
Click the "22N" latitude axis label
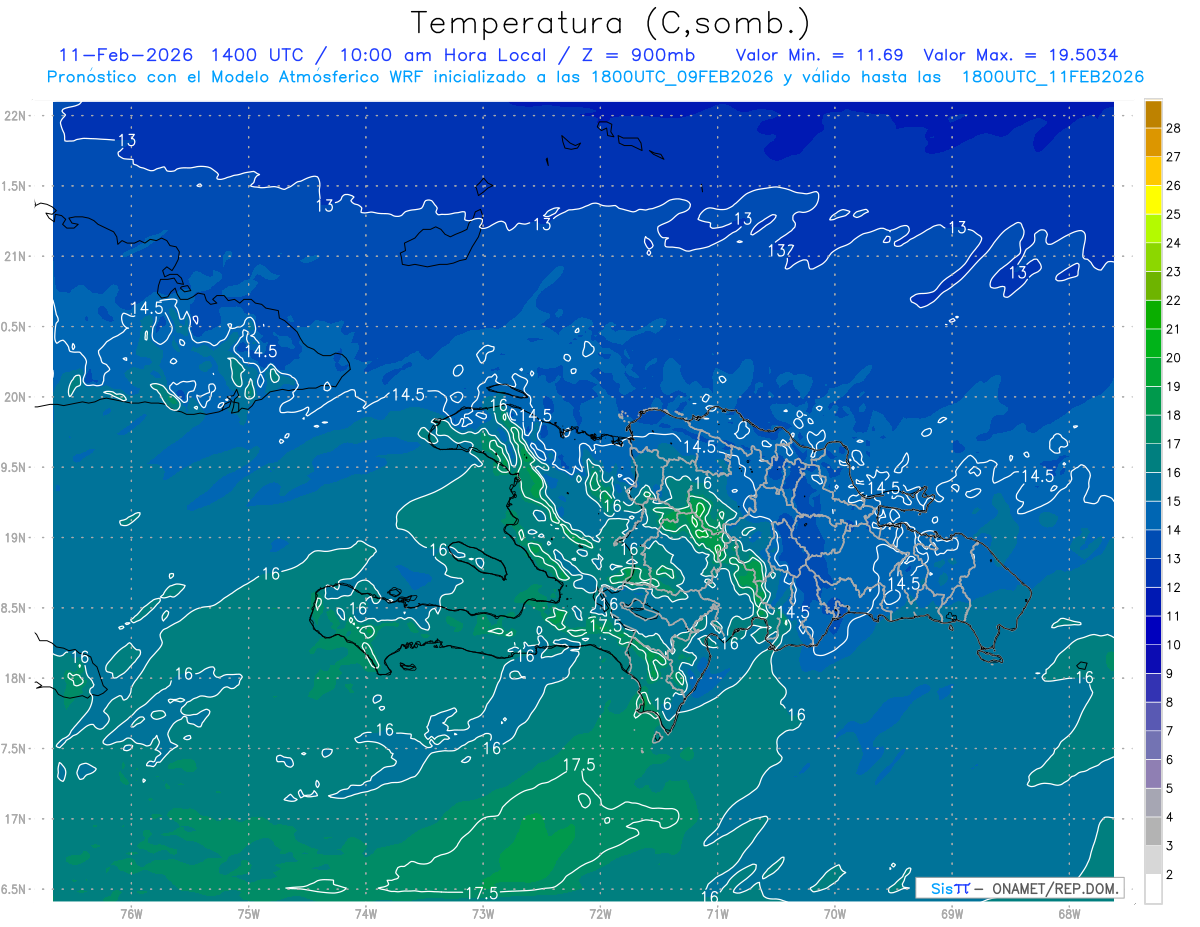17,115
